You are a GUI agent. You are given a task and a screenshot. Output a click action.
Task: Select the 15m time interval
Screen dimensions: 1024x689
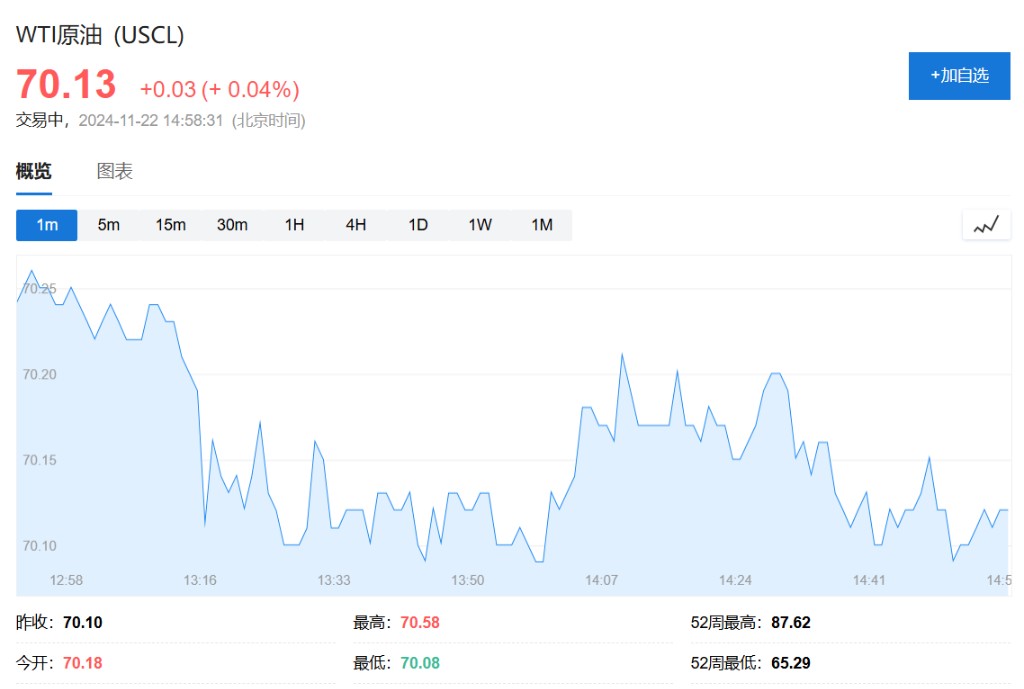tap(170, 225)
